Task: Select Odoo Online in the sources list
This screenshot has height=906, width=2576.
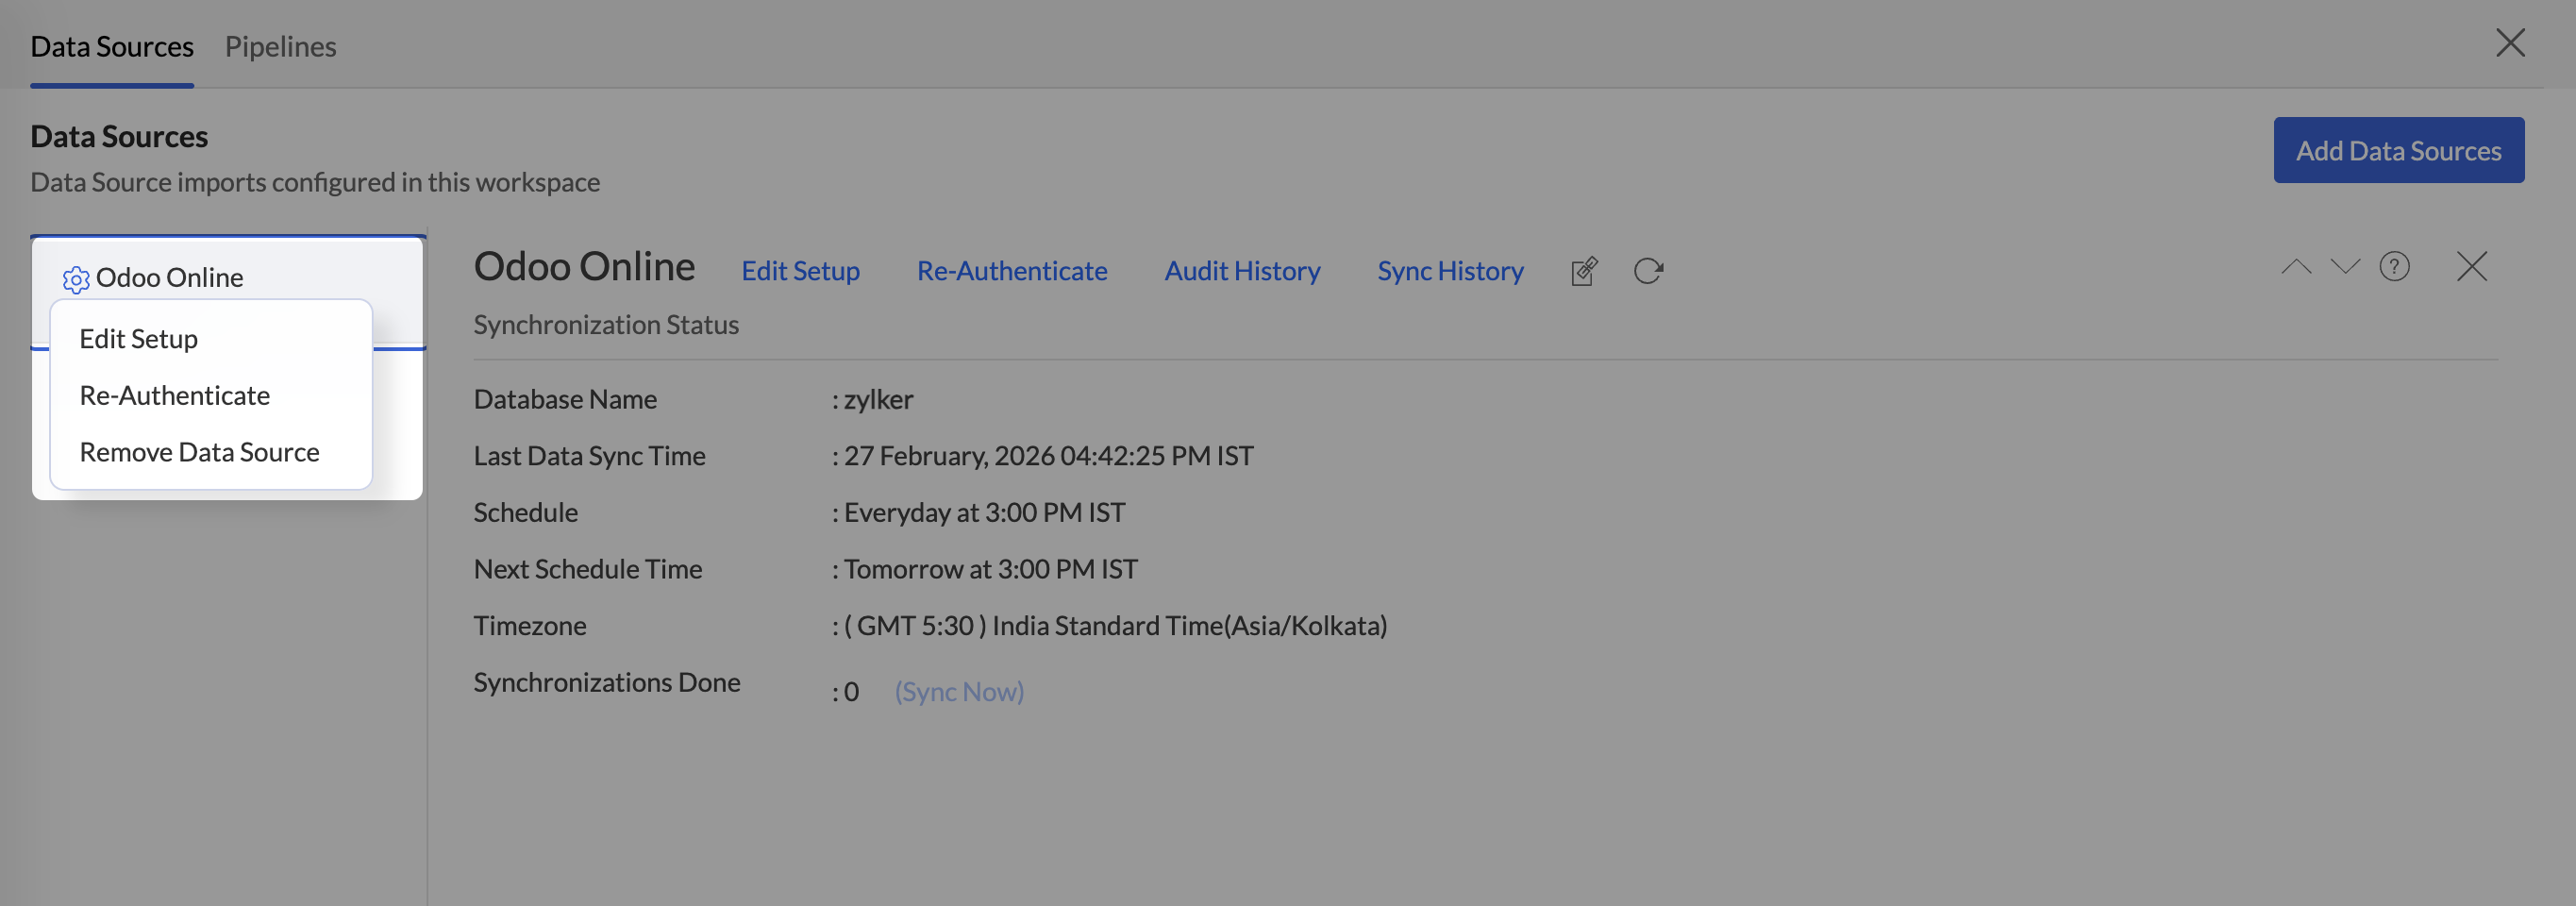Action: 170,278
